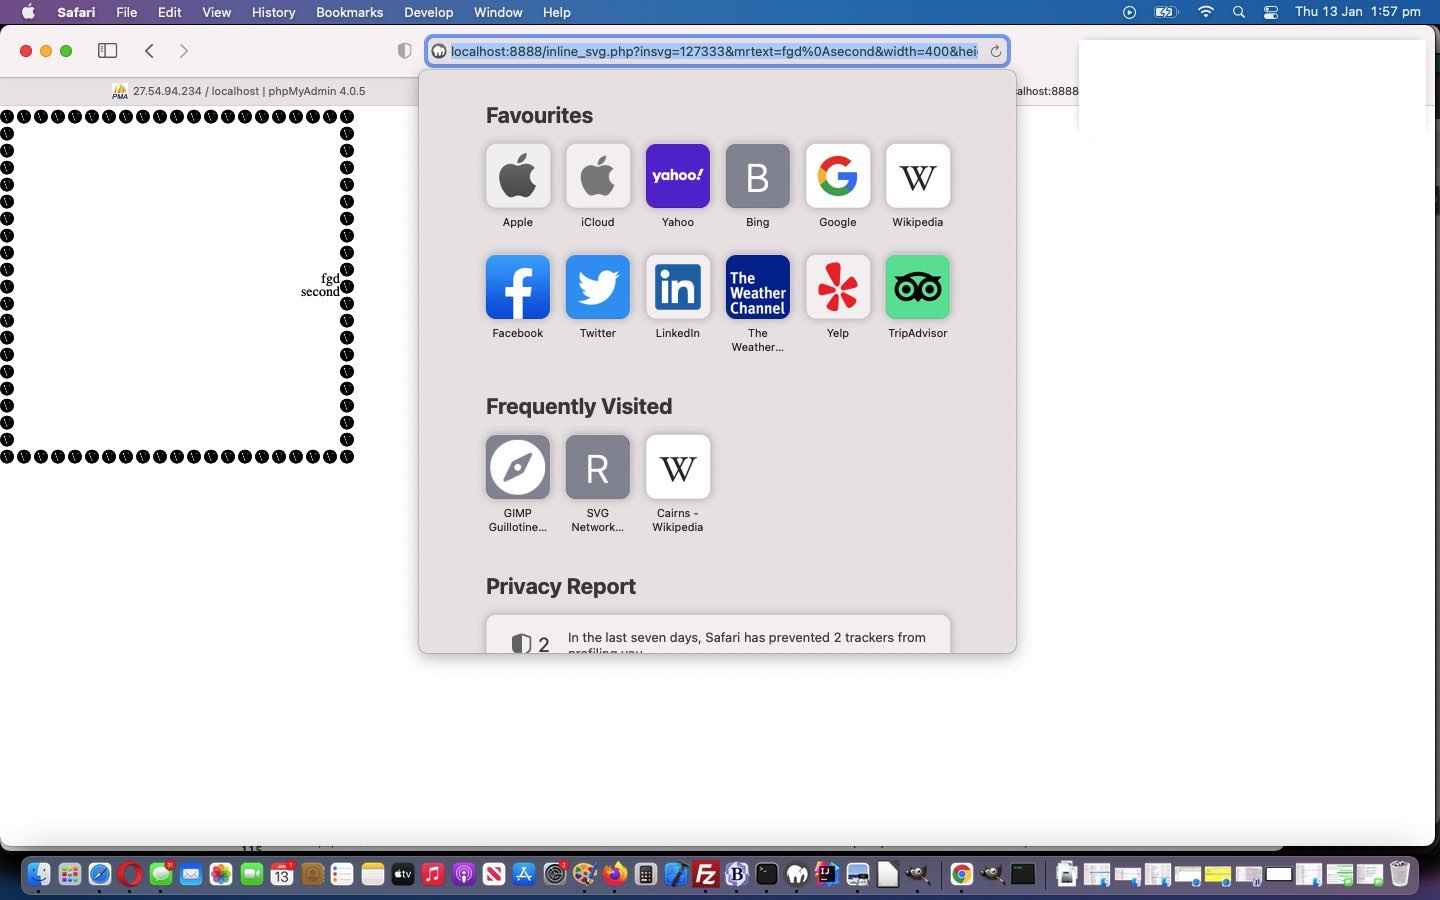Open System Preferences from the Dock
This screenshot has width=1440, height=900.
pyautogui.click(x=555, y=874)
